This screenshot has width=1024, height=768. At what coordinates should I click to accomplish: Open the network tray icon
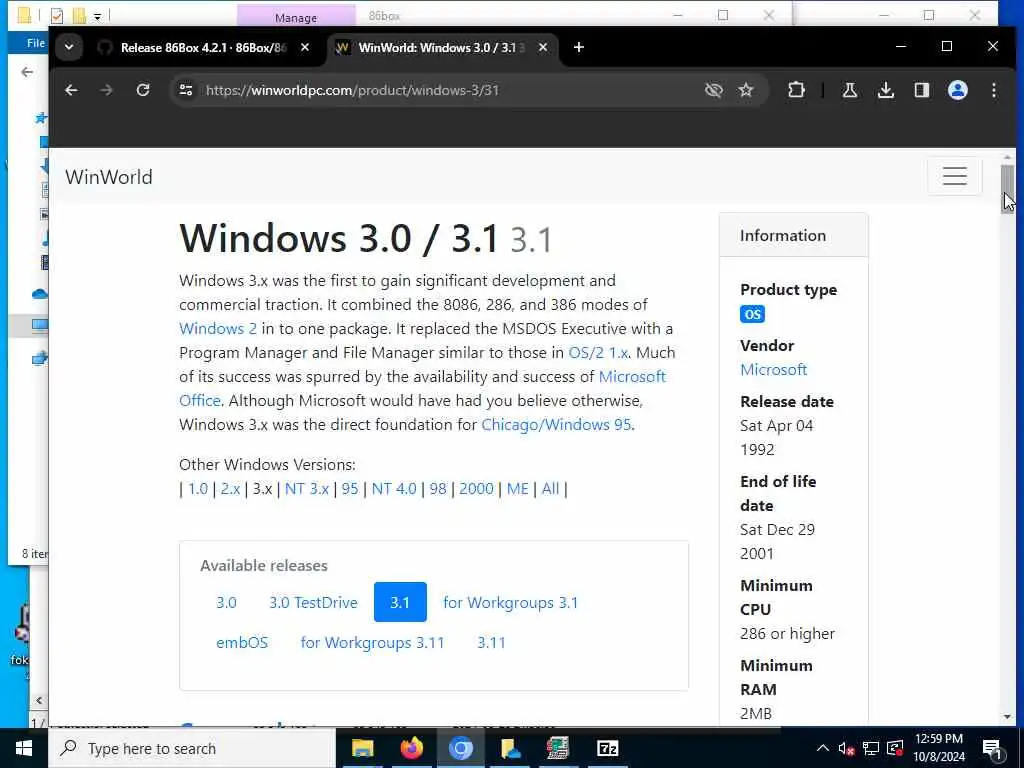(x=871, y=748)
